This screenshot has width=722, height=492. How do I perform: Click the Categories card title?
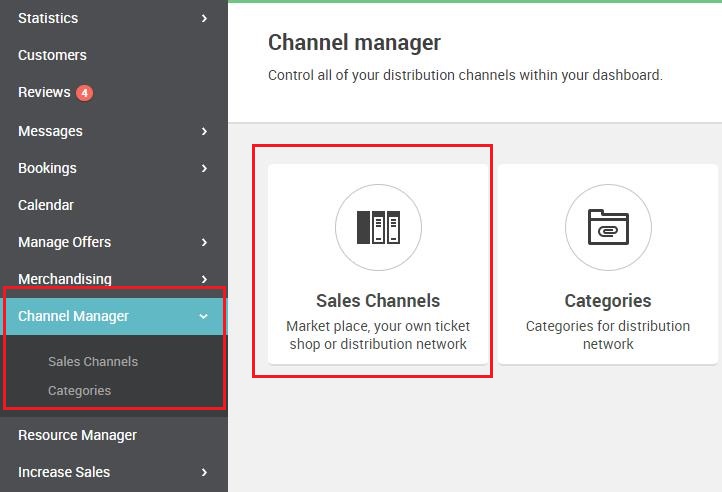click(608, 301)
